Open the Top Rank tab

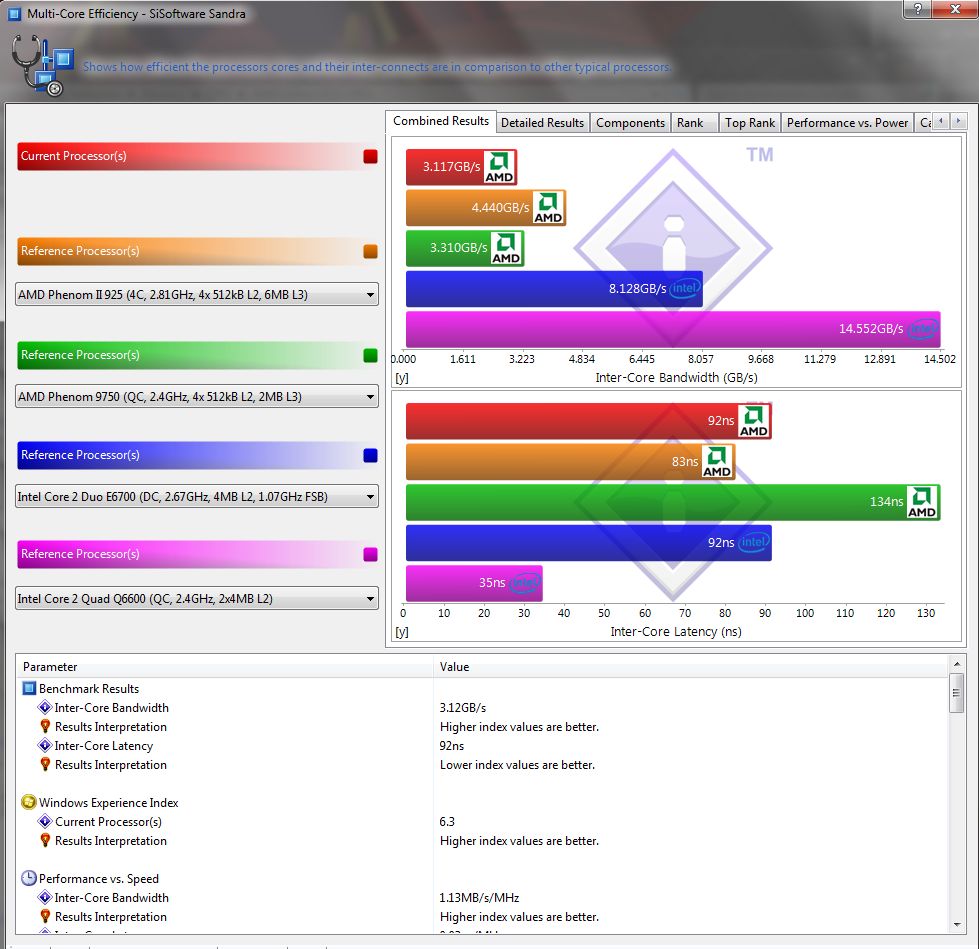[x=749, y=123]
